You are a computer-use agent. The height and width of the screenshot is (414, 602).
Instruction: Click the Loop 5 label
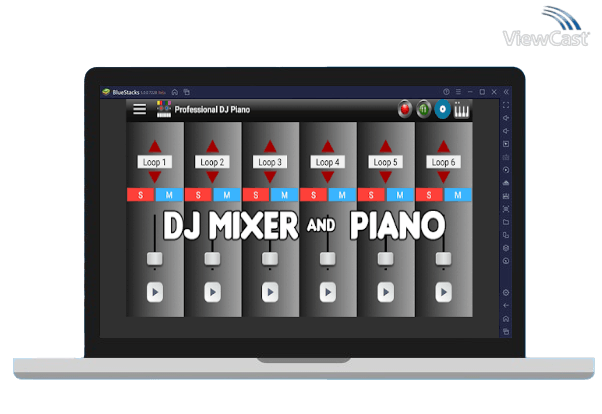tap(385, 162)
